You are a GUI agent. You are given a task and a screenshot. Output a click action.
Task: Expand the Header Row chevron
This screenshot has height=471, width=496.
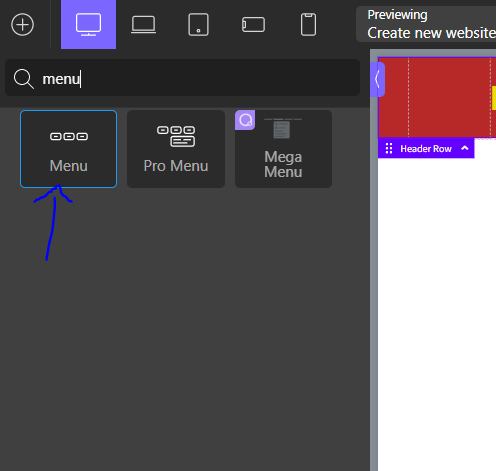tap(465, 148)
